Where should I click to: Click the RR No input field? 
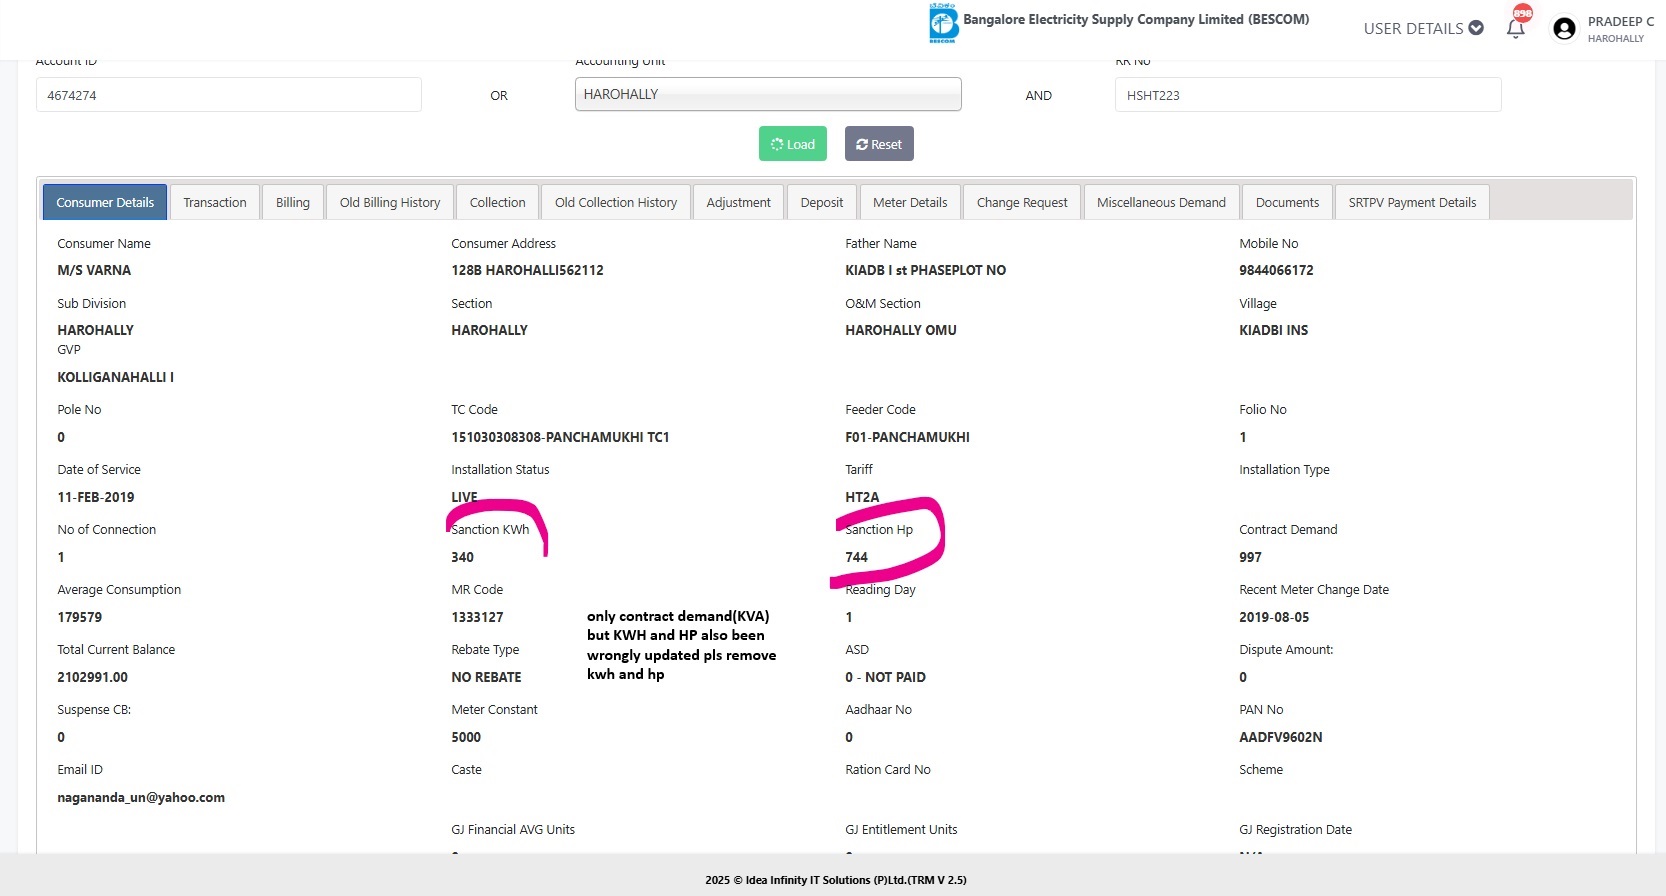[1308, 95]
